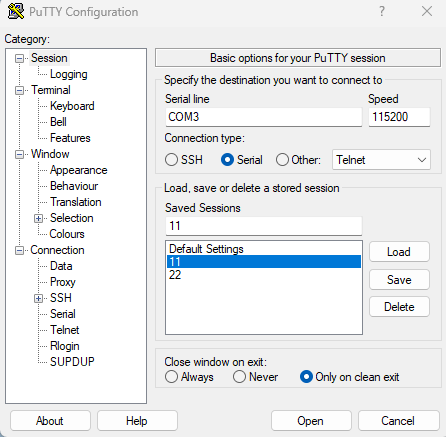This screenshot has height=437, width=446.
Task: Expand the SSH tree node
Action: (x=38, y=298)
